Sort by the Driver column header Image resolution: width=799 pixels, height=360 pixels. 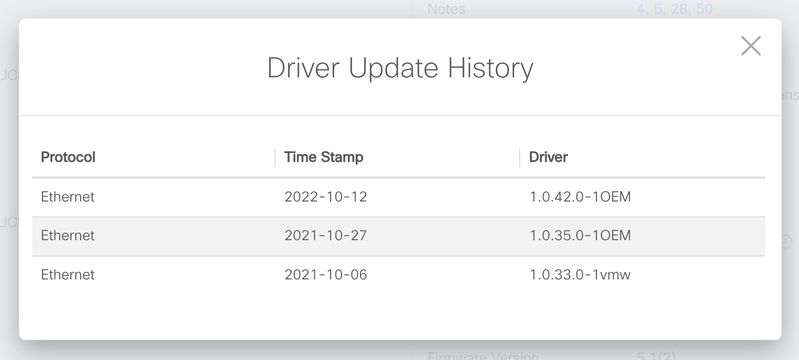point(548,157)
